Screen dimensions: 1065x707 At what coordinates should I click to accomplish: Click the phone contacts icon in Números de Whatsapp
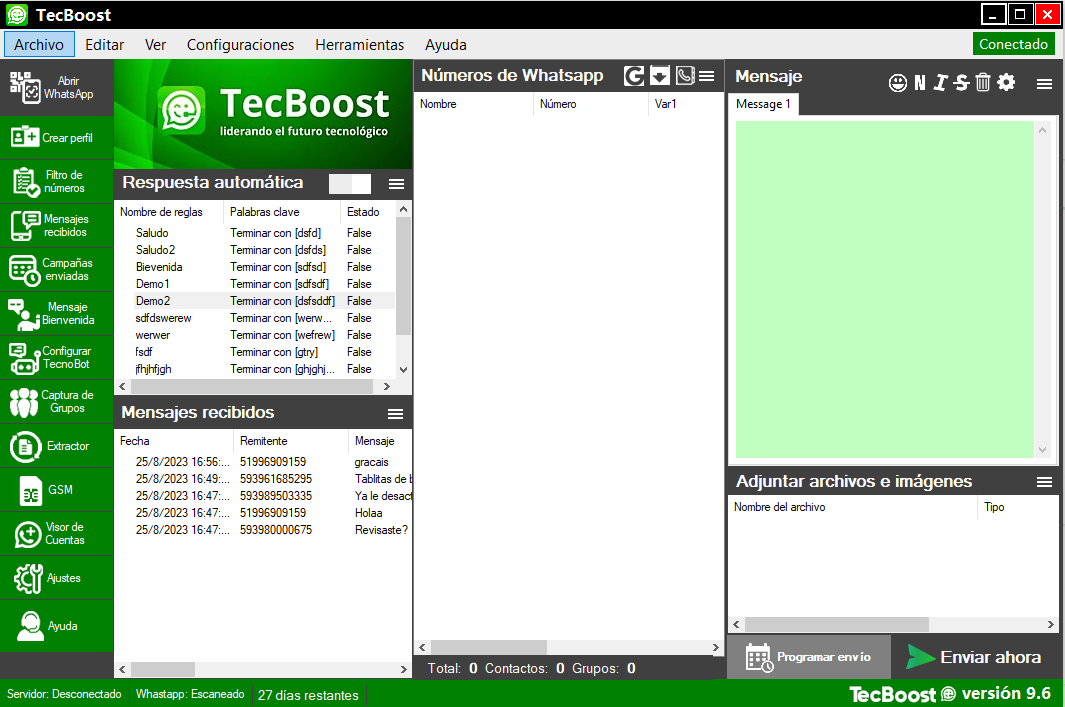click(x=685, y=76)
